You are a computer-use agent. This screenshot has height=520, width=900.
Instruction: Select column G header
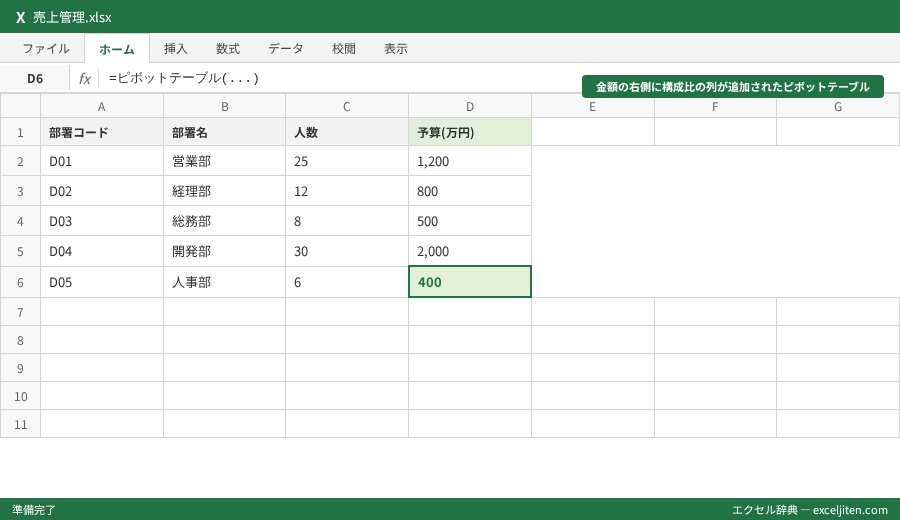838,106
